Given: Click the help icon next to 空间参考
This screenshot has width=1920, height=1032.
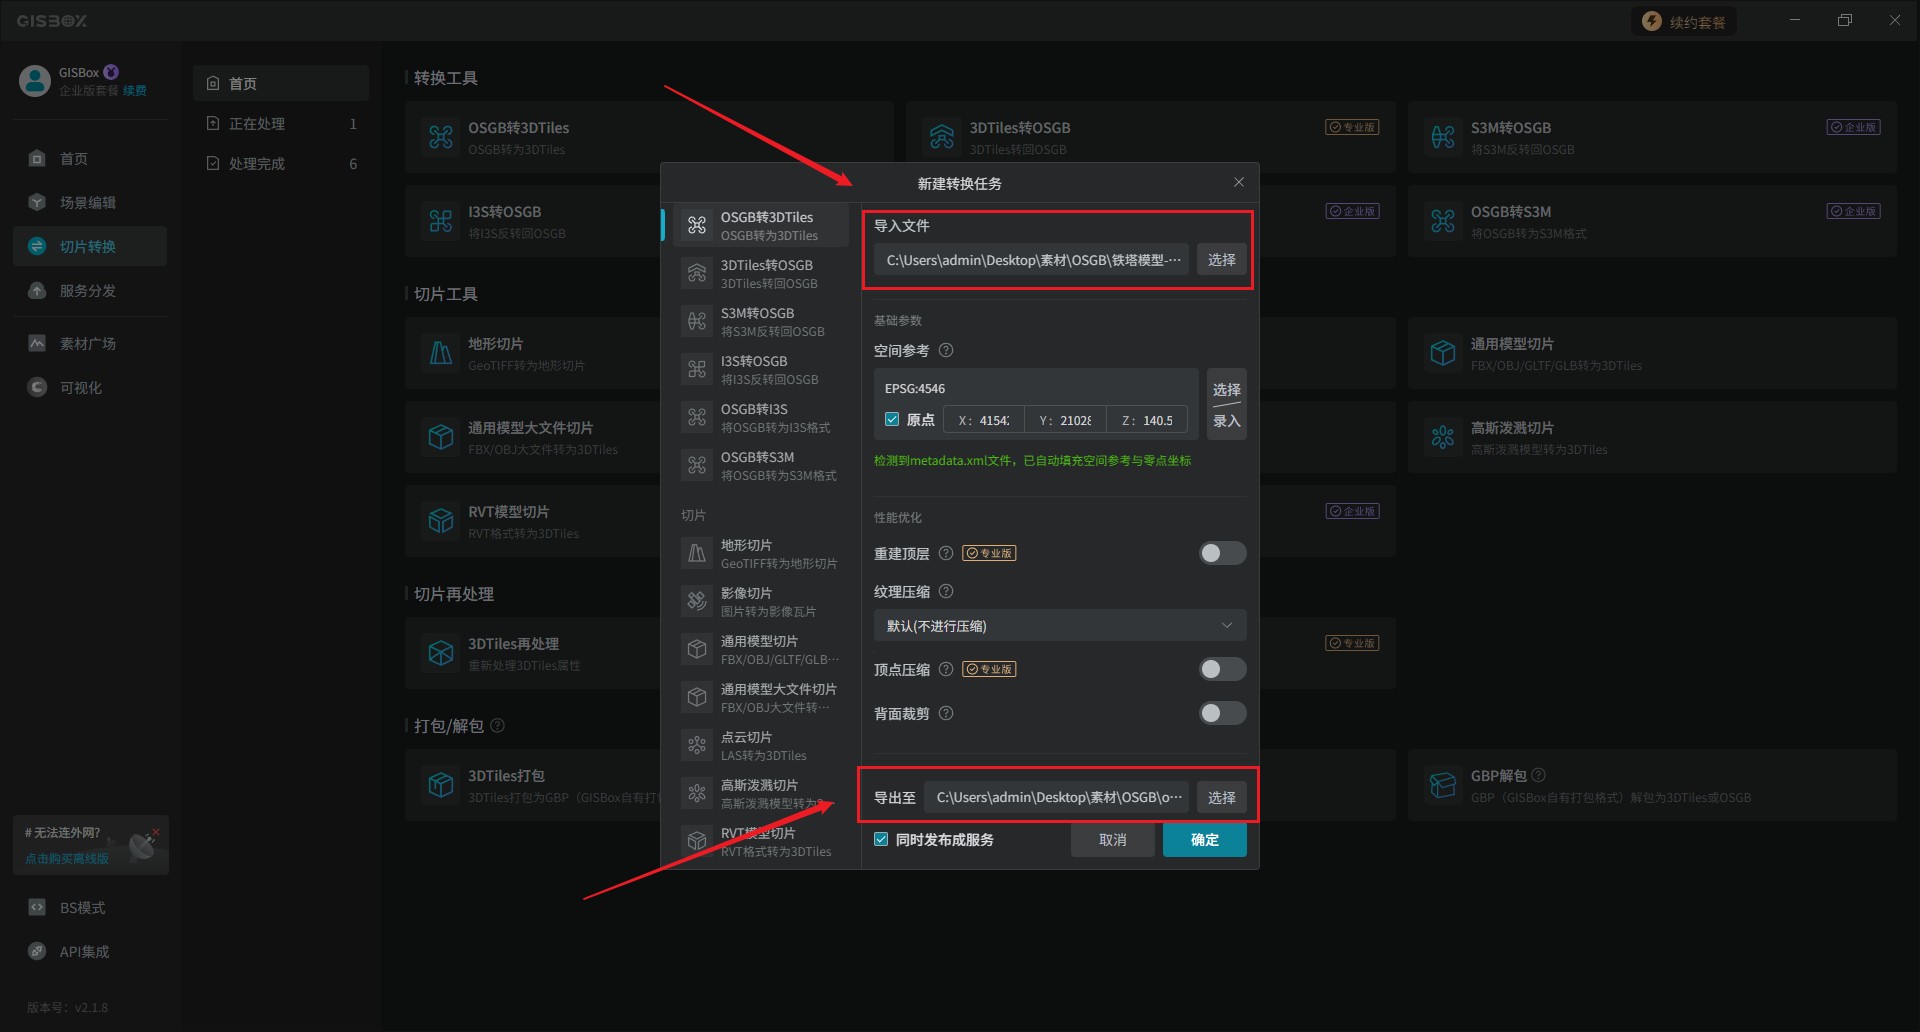Looking at the screenshot, I should 946,351.
